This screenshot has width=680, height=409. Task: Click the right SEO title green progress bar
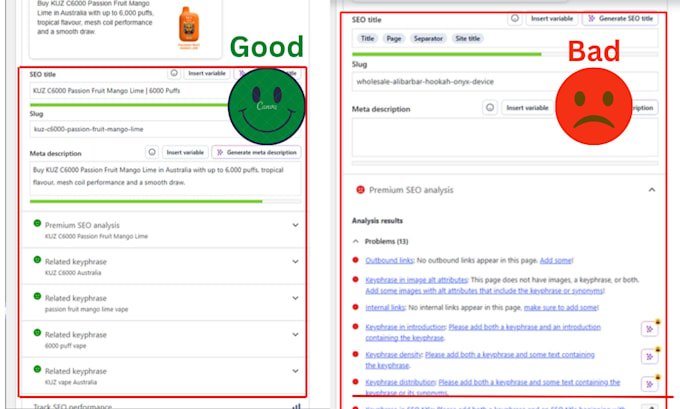click(447, 54)
